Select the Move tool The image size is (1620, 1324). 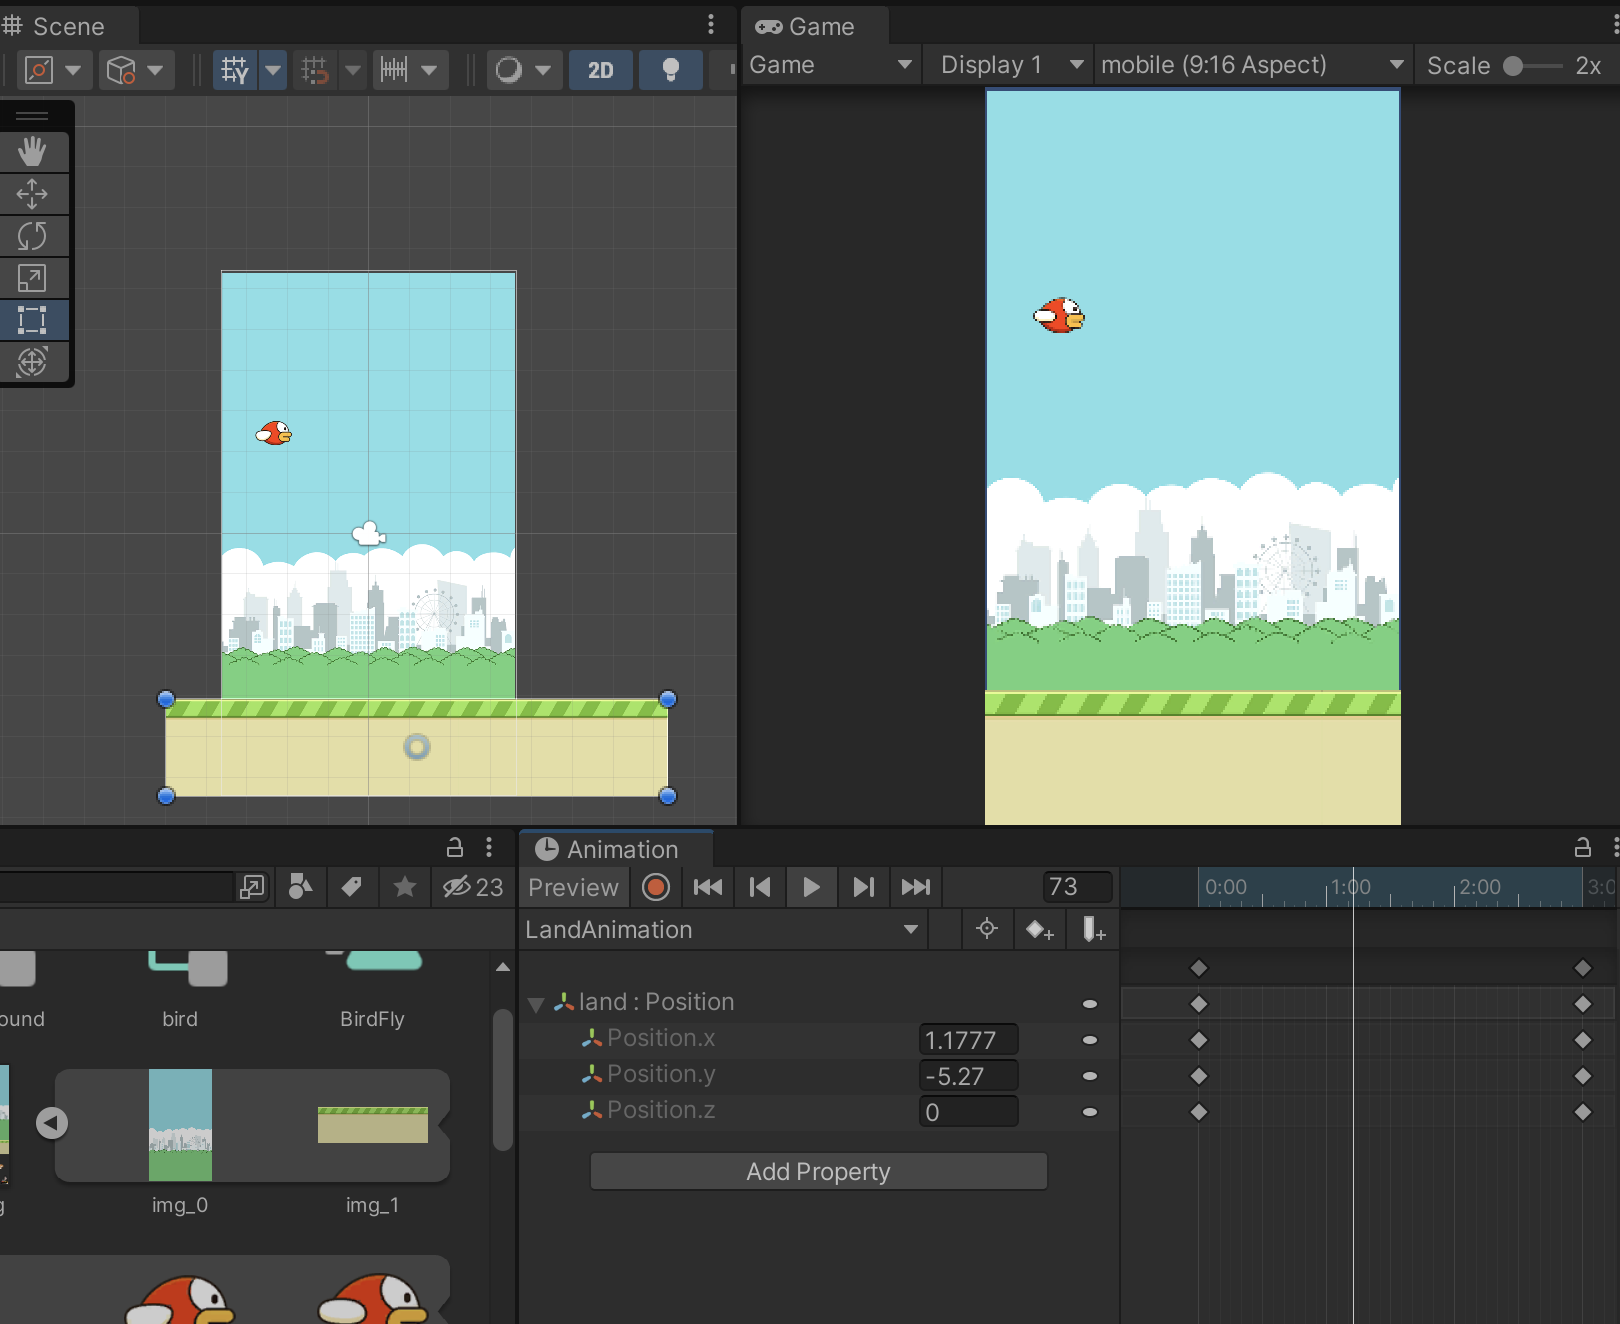(x=32, y=194)
